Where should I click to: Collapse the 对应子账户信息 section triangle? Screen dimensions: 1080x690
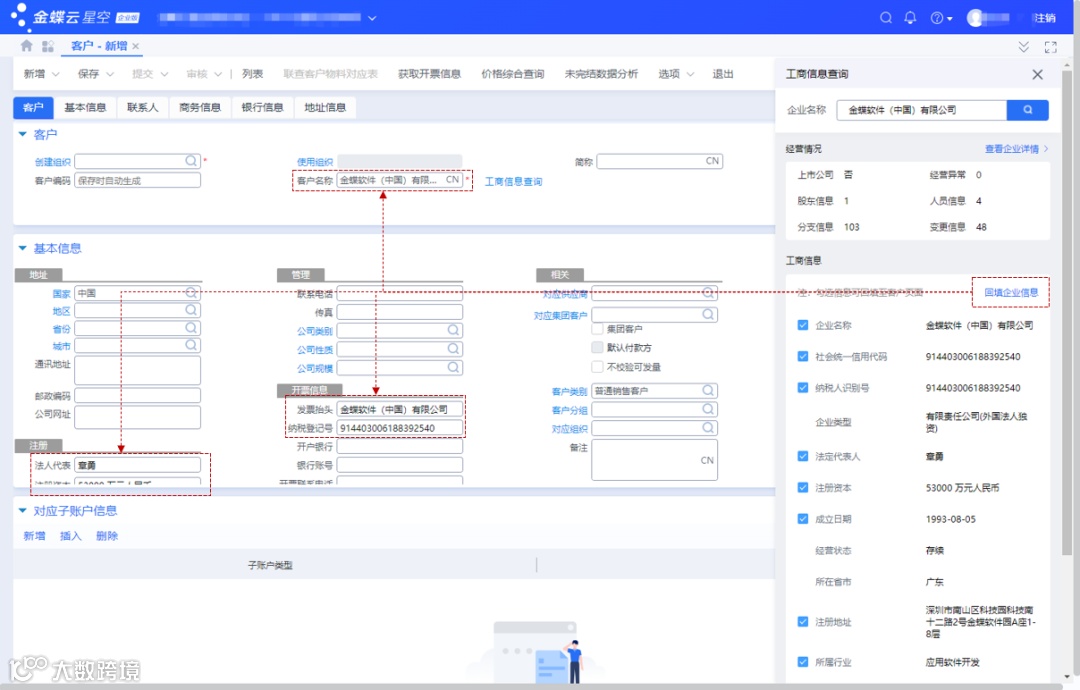pyautogui.click(x=22, y=510)
